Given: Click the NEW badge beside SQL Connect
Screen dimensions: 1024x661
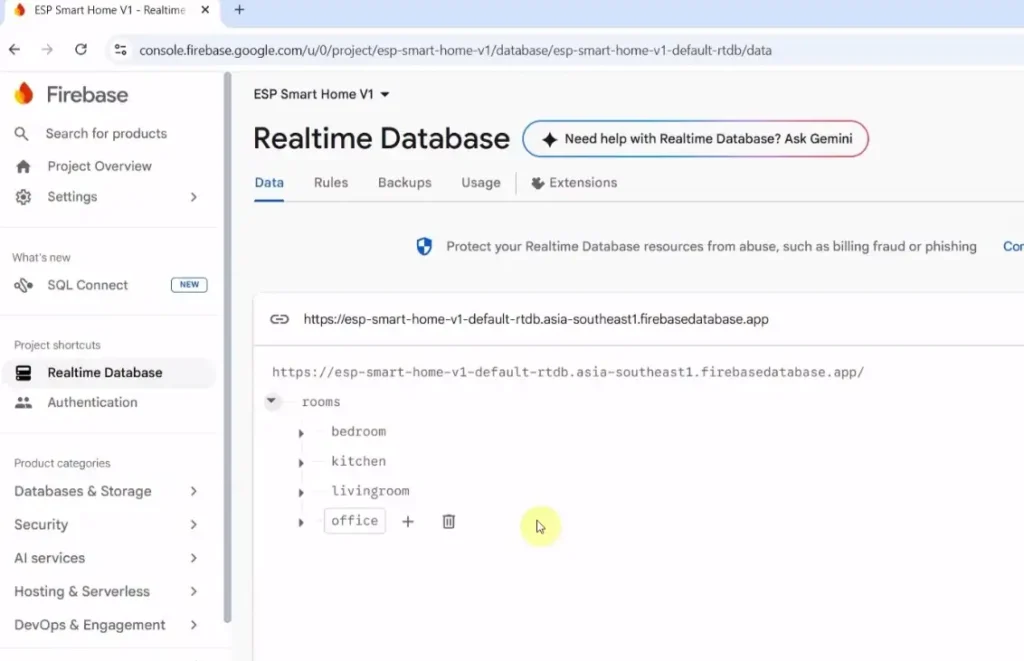Looking at the screenshot, I should (x=189, y=285).
